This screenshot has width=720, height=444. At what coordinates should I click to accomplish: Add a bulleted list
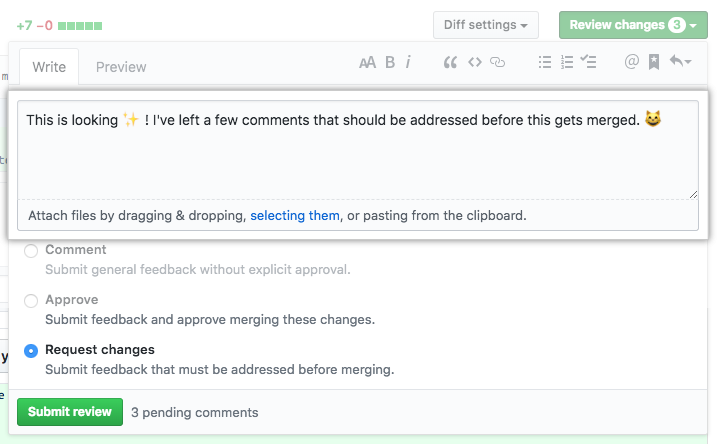[x=545, y=63]
